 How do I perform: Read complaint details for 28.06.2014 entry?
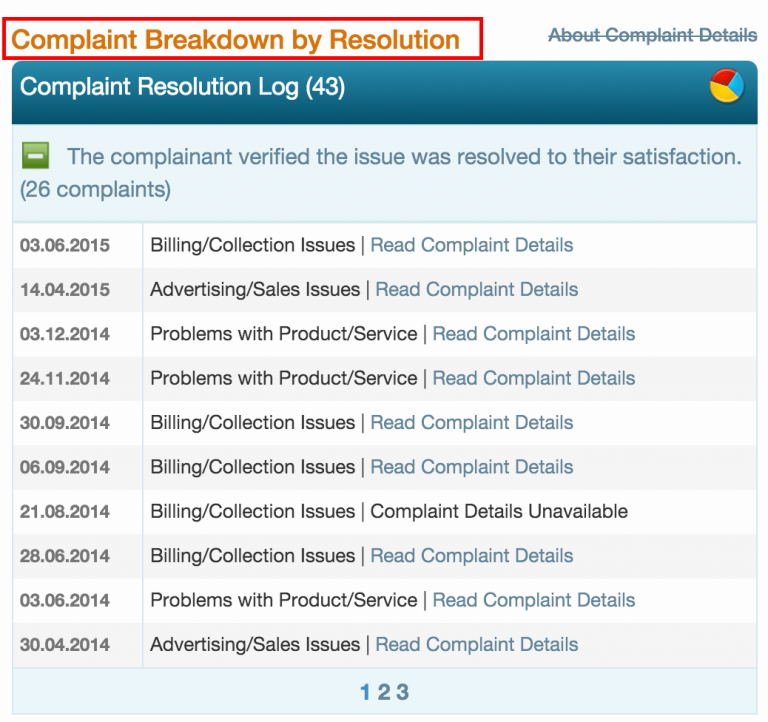tap(471, 556)
